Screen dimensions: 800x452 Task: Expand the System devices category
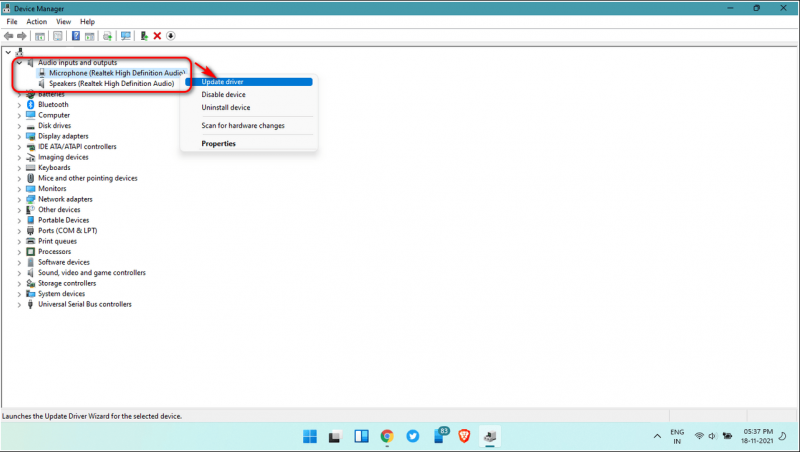pyautogui.click(x=19, y=294)
